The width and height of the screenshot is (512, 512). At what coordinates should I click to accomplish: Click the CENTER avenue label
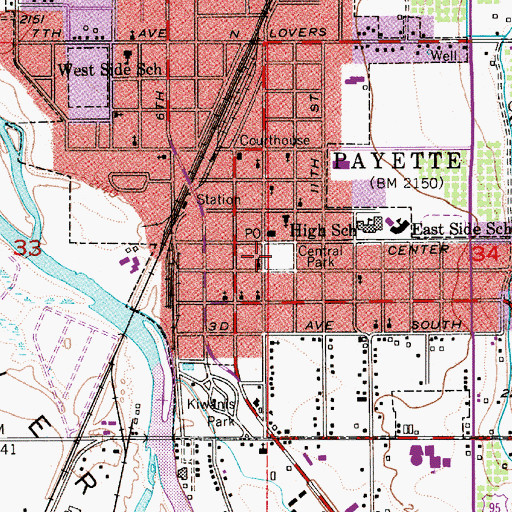[418, 250]
